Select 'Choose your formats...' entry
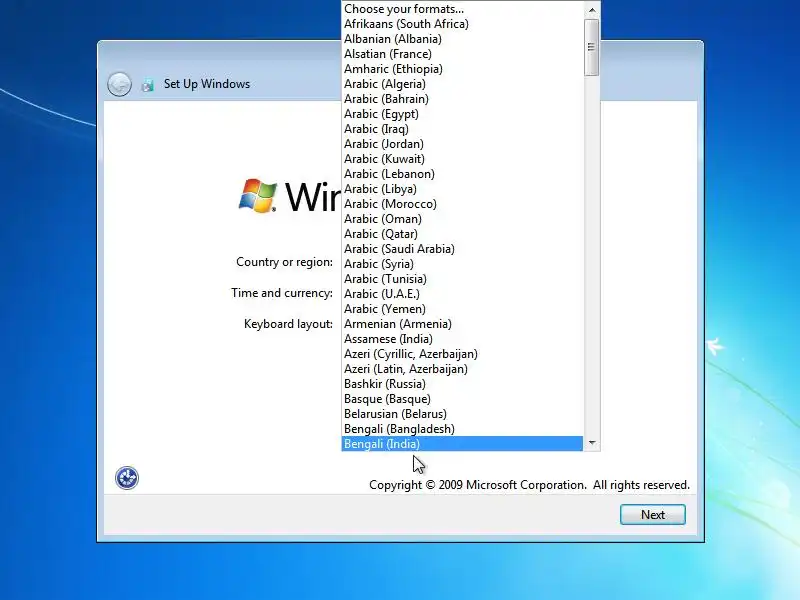The image size is (800, 600). coord(462,9)
